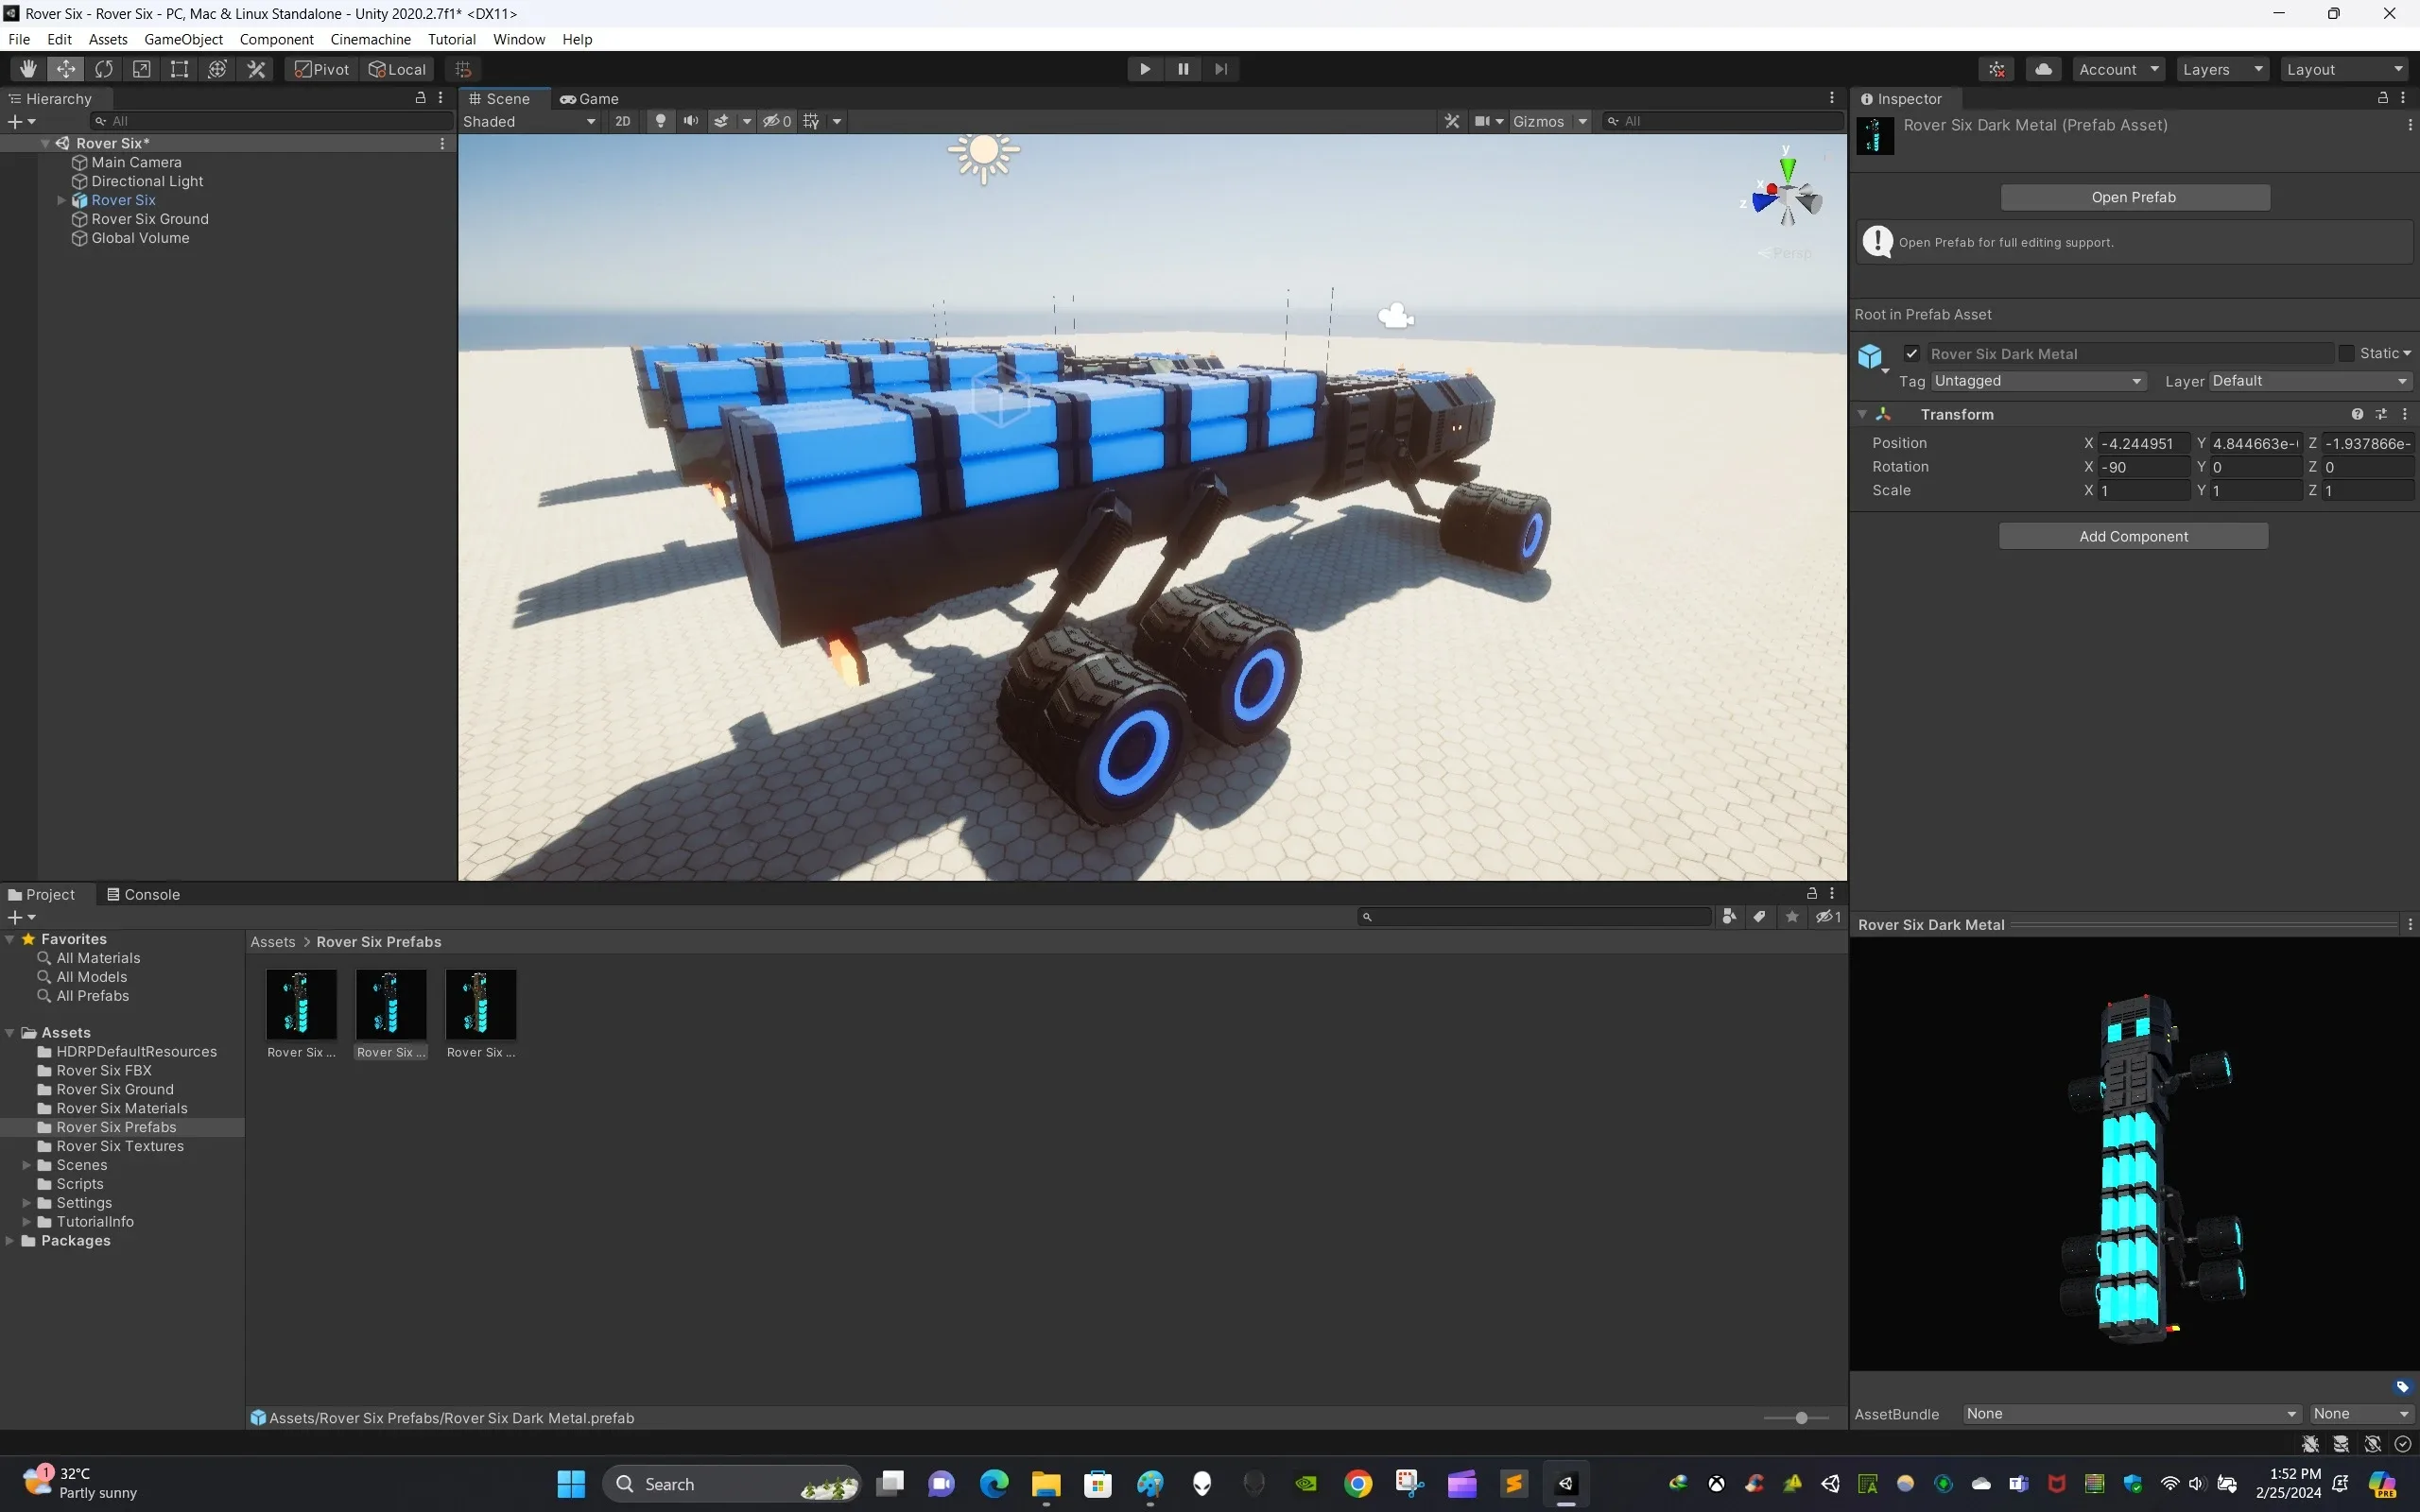This screenshot has width=2420, height=1512.
Task: Toggle hidden objects visibility counter
Action: 777,121
